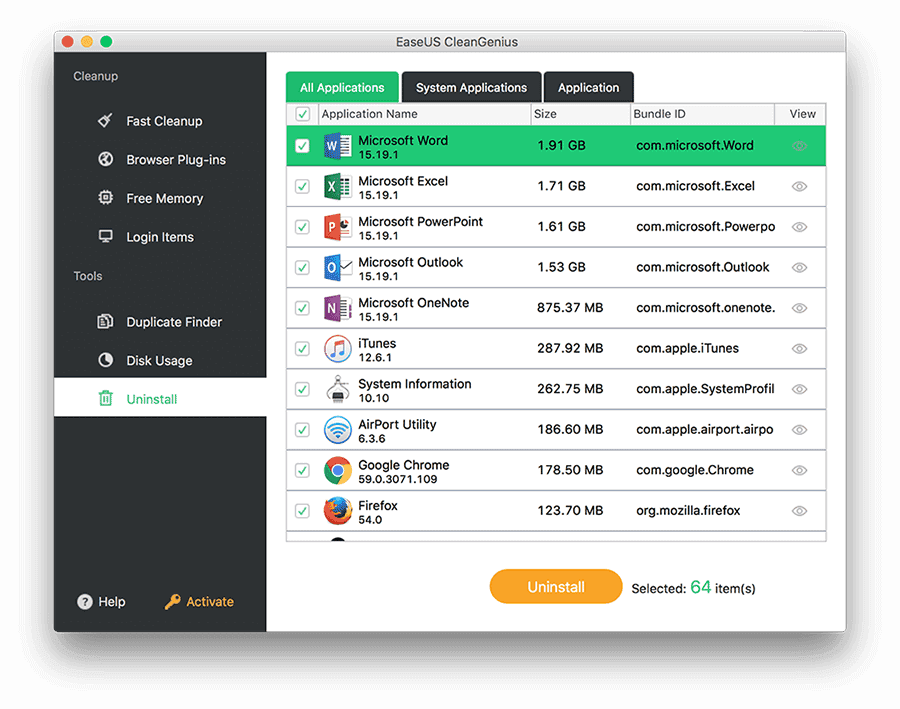Screen dimensions: 900x709
Task: Uncheck the System Information checkbox
Action: click(302, 389)
